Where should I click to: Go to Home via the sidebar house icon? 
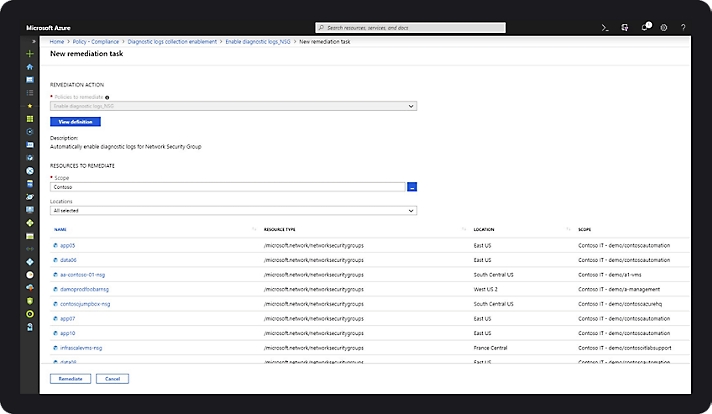[x=30, y=66]
